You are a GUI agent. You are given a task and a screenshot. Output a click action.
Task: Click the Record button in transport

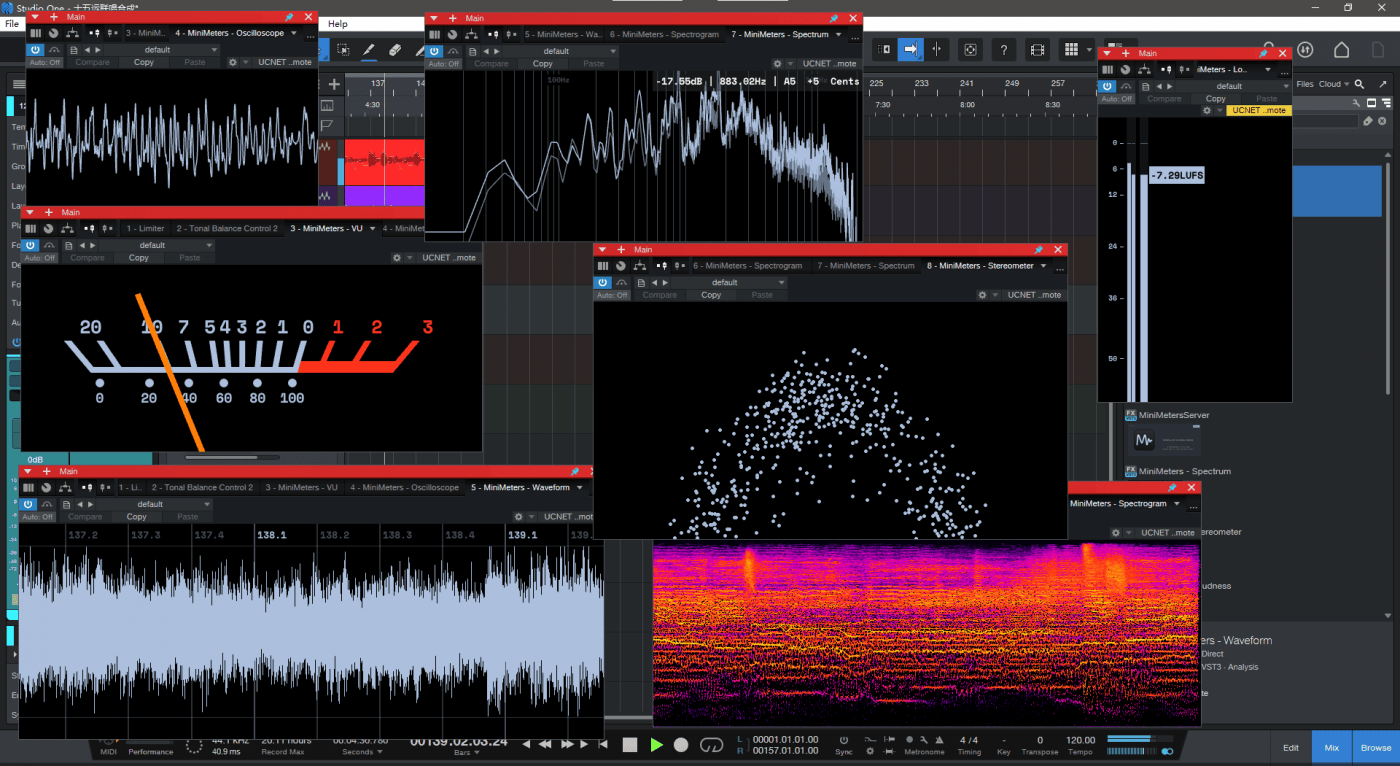tap(681, 745)
